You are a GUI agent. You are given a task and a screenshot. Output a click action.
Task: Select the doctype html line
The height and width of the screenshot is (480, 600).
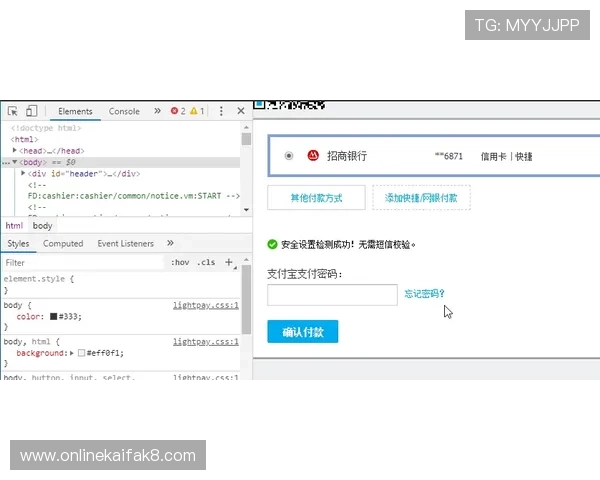[x=46, y=128]
